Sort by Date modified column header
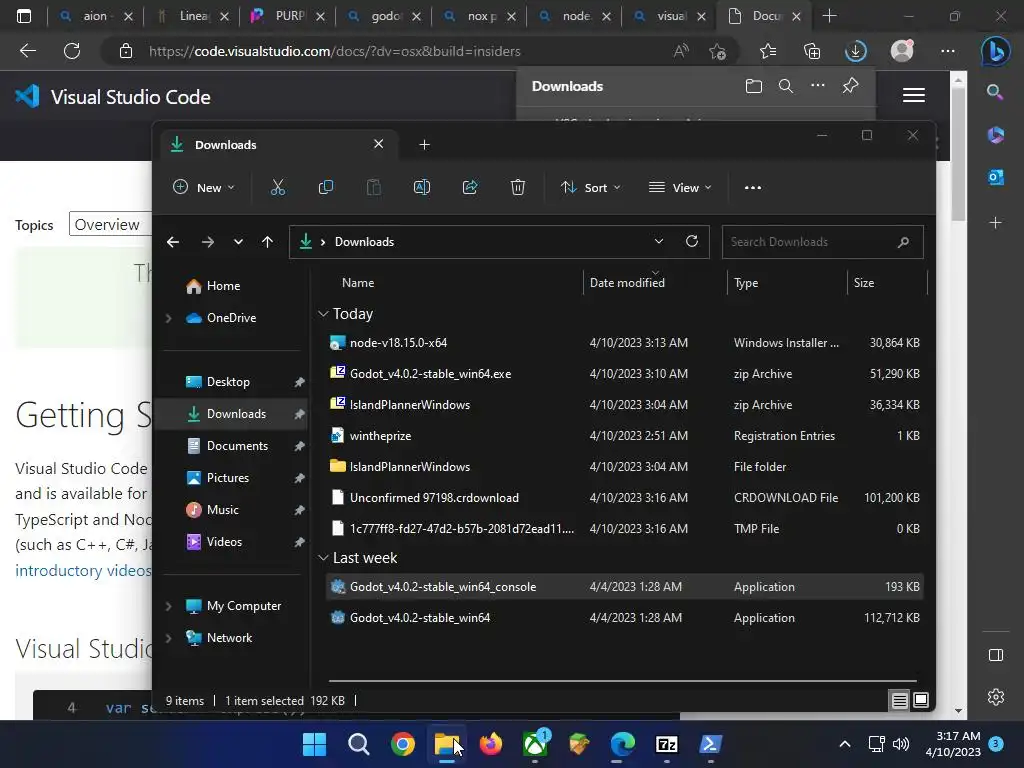 click(x=627, y=283)
